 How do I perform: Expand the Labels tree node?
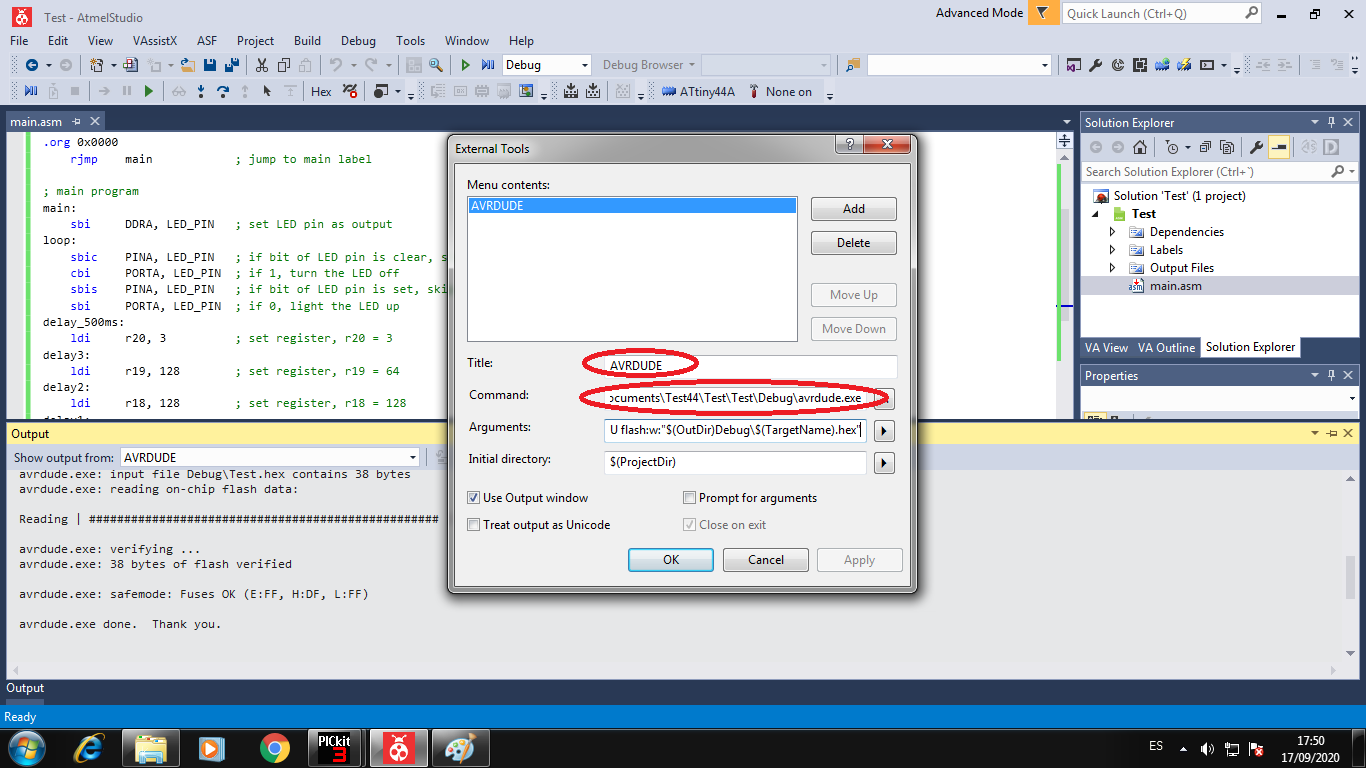[1113, 250]
